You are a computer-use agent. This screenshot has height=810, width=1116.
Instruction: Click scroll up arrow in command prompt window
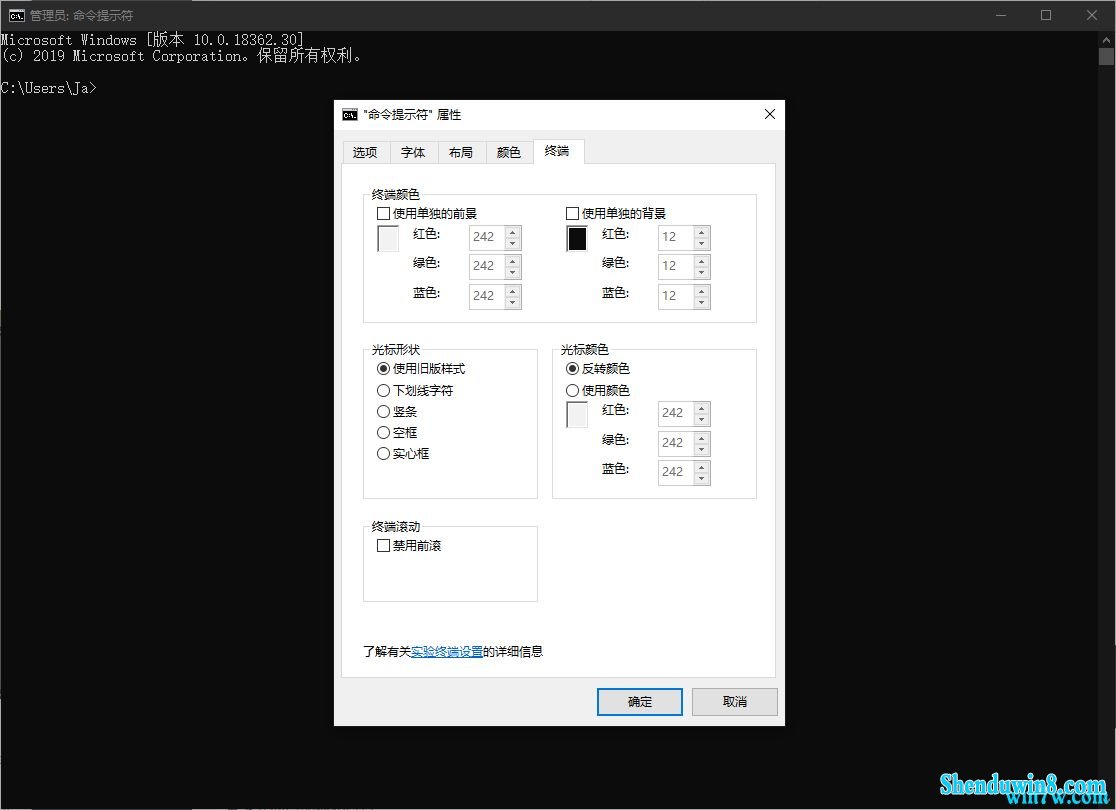click(x=1106, y=40)
